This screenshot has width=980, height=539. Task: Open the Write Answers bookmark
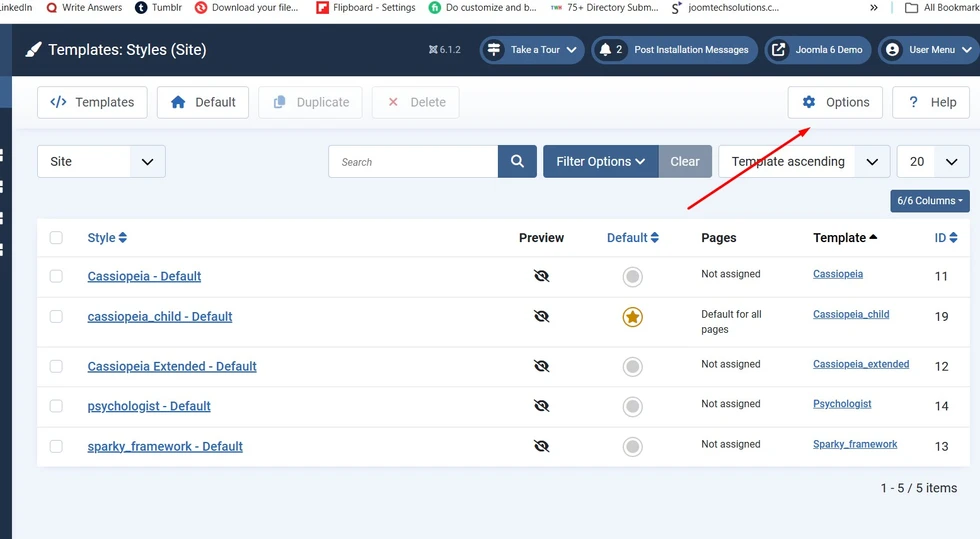click(84, 8)
